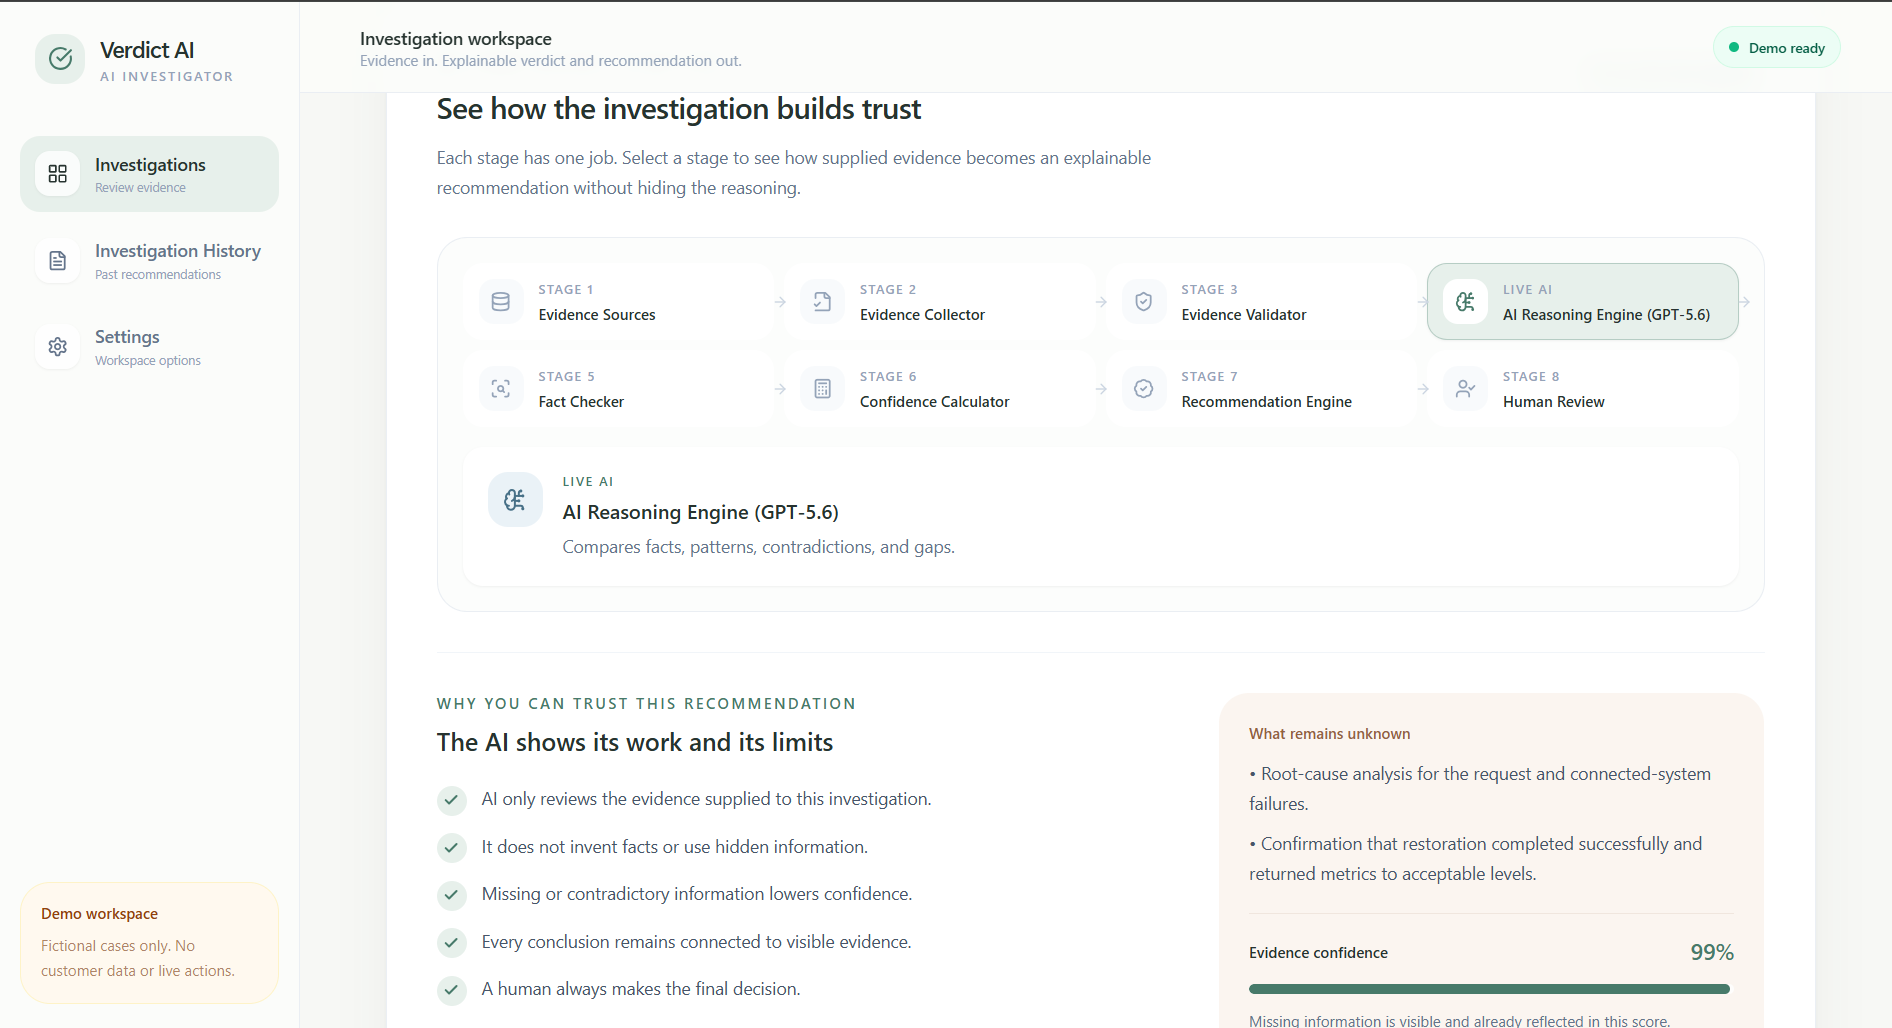
Task: Click the Investigations grid icon in sidebar
Action: [58, 174]
